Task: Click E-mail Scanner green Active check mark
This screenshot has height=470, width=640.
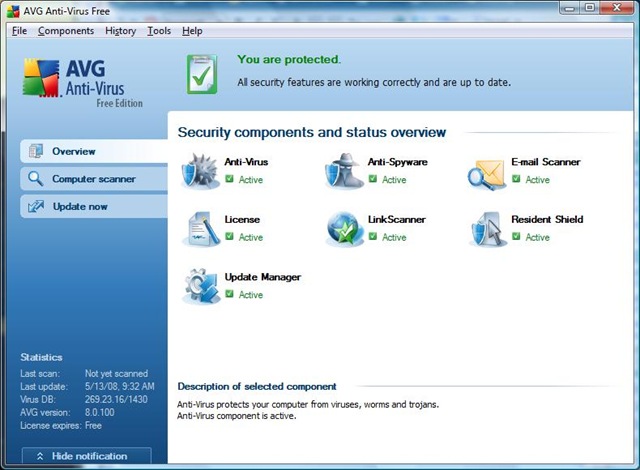Action: point(516,179)
